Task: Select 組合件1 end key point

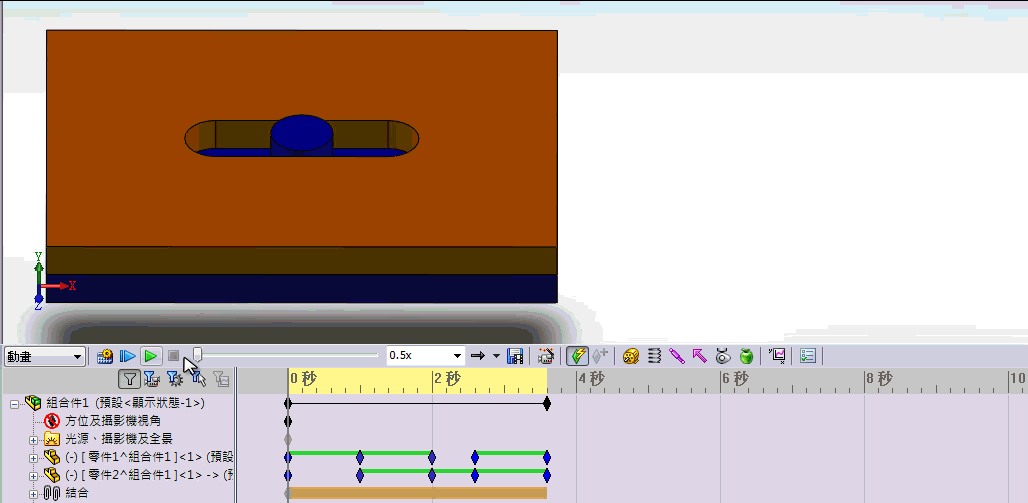Action: tap(547, 404)
